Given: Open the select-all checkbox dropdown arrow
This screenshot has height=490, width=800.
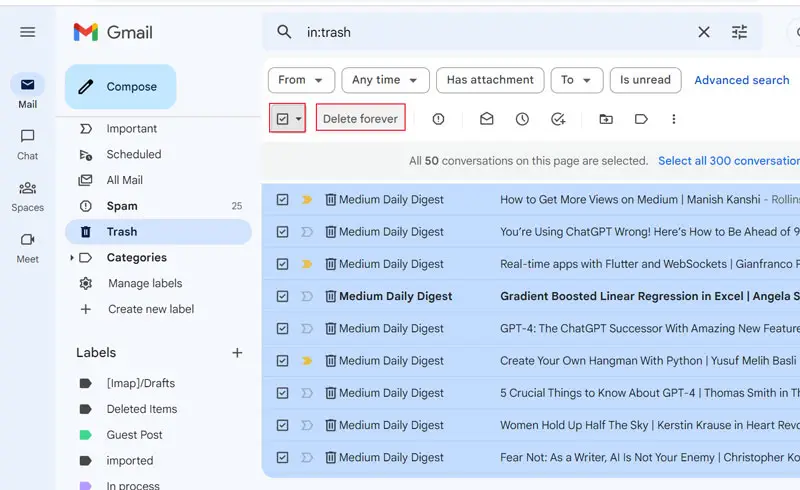Looking at the screenshot, I should point(298,119).
